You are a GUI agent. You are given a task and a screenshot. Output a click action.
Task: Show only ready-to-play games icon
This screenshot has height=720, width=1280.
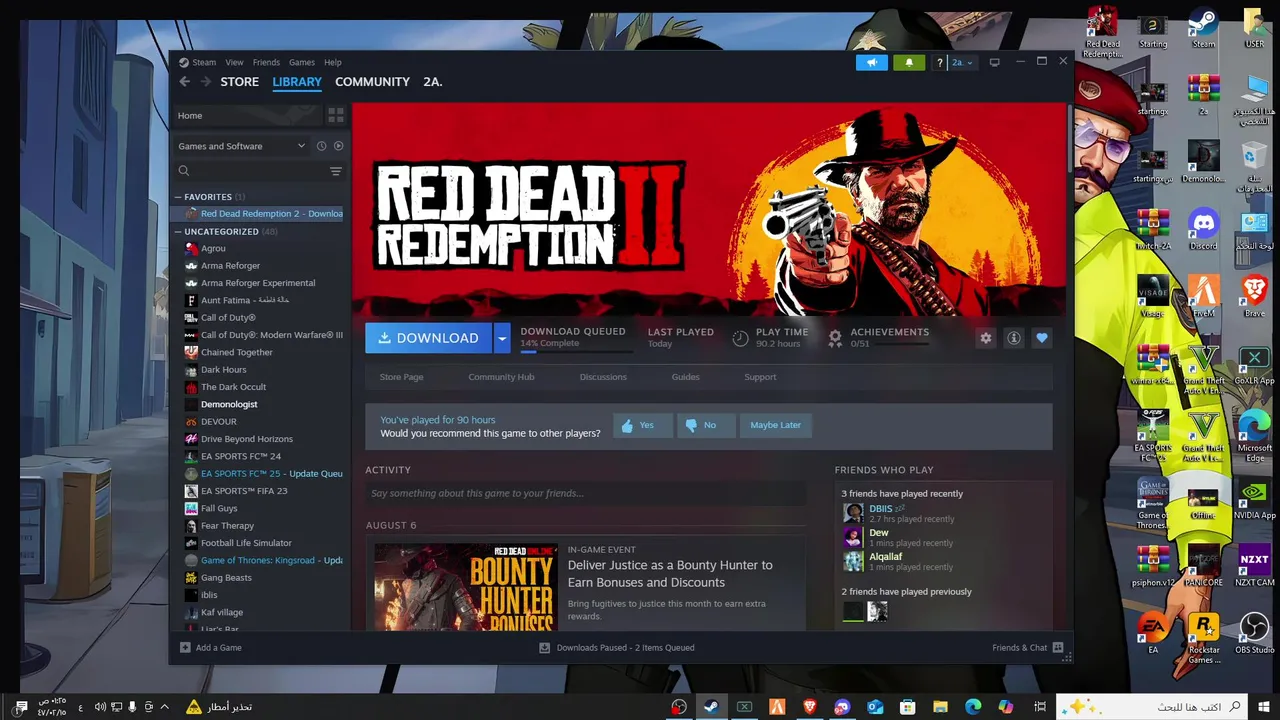338,146
